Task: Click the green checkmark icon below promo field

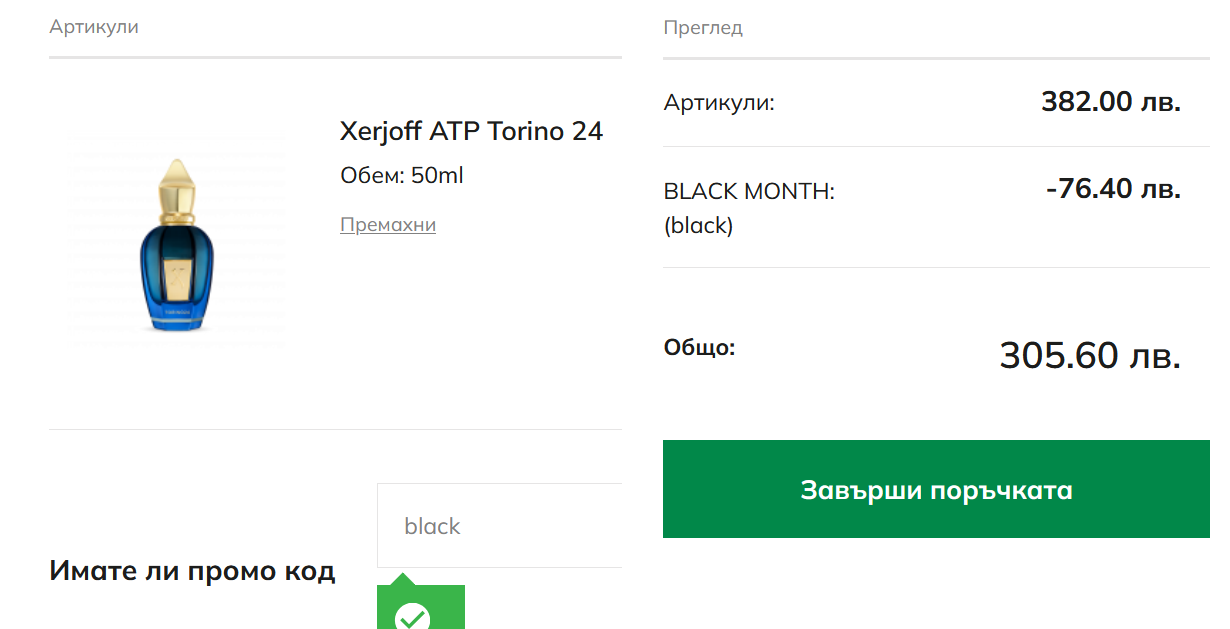Action: (412, 617)
